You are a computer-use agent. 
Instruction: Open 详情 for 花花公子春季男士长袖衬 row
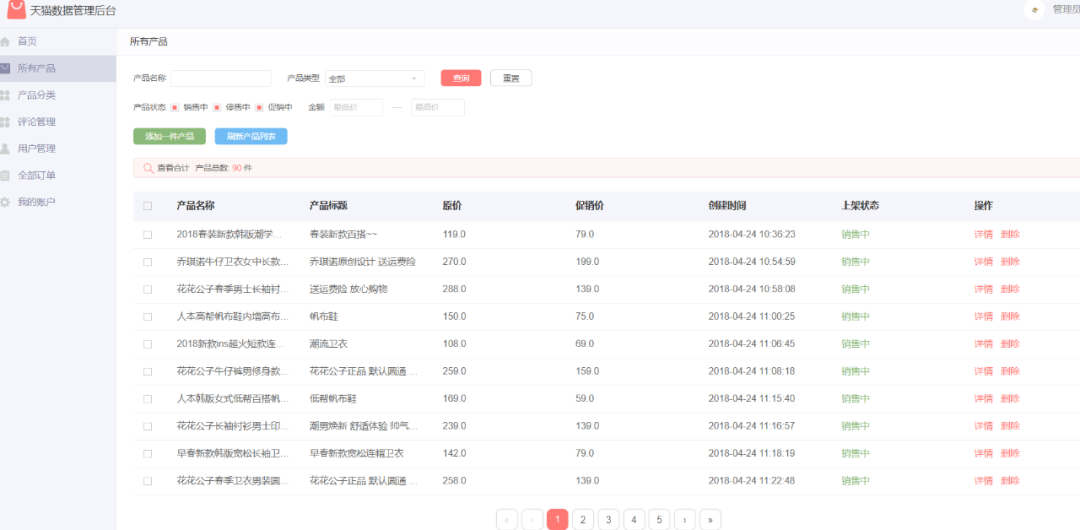pos(983,289)
